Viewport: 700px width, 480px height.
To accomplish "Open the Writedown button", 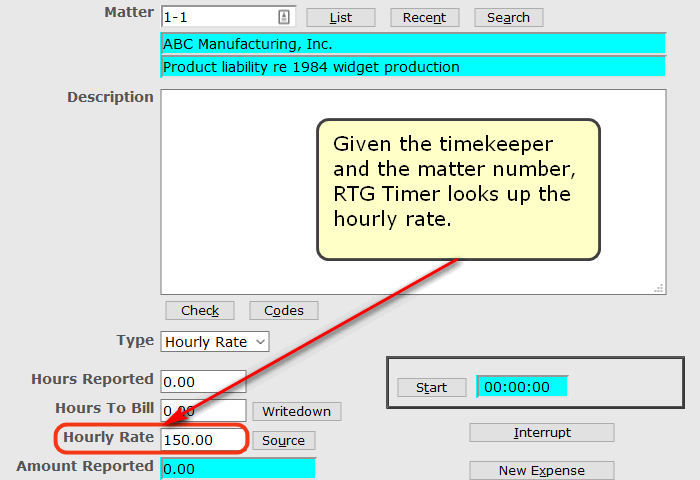I will pyautogui.click(x=296, y=411).
